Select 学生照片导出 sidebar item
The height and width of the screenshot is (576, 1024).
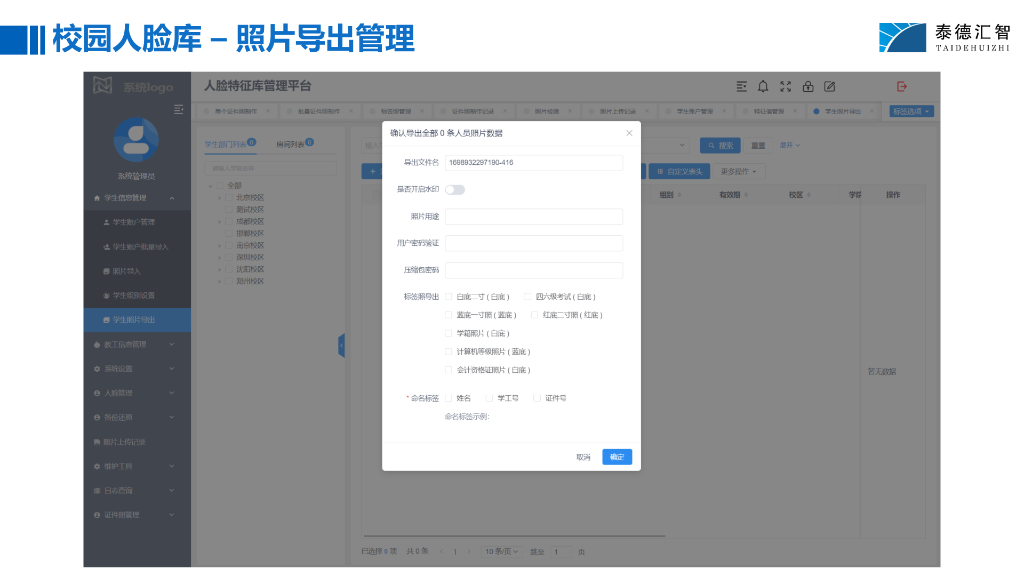point(137,320)
